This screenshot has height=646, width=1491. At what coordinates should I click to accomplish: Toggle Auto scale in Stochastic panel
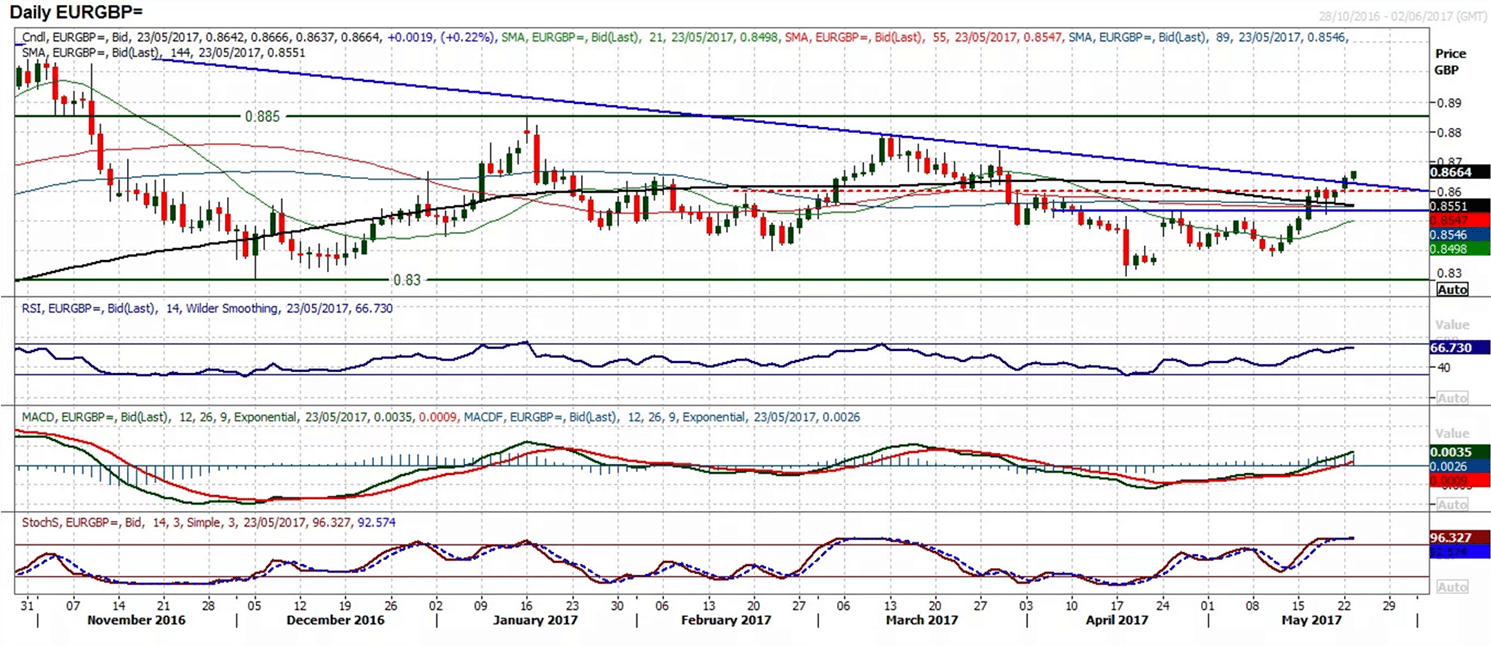tap(1451, 590)
